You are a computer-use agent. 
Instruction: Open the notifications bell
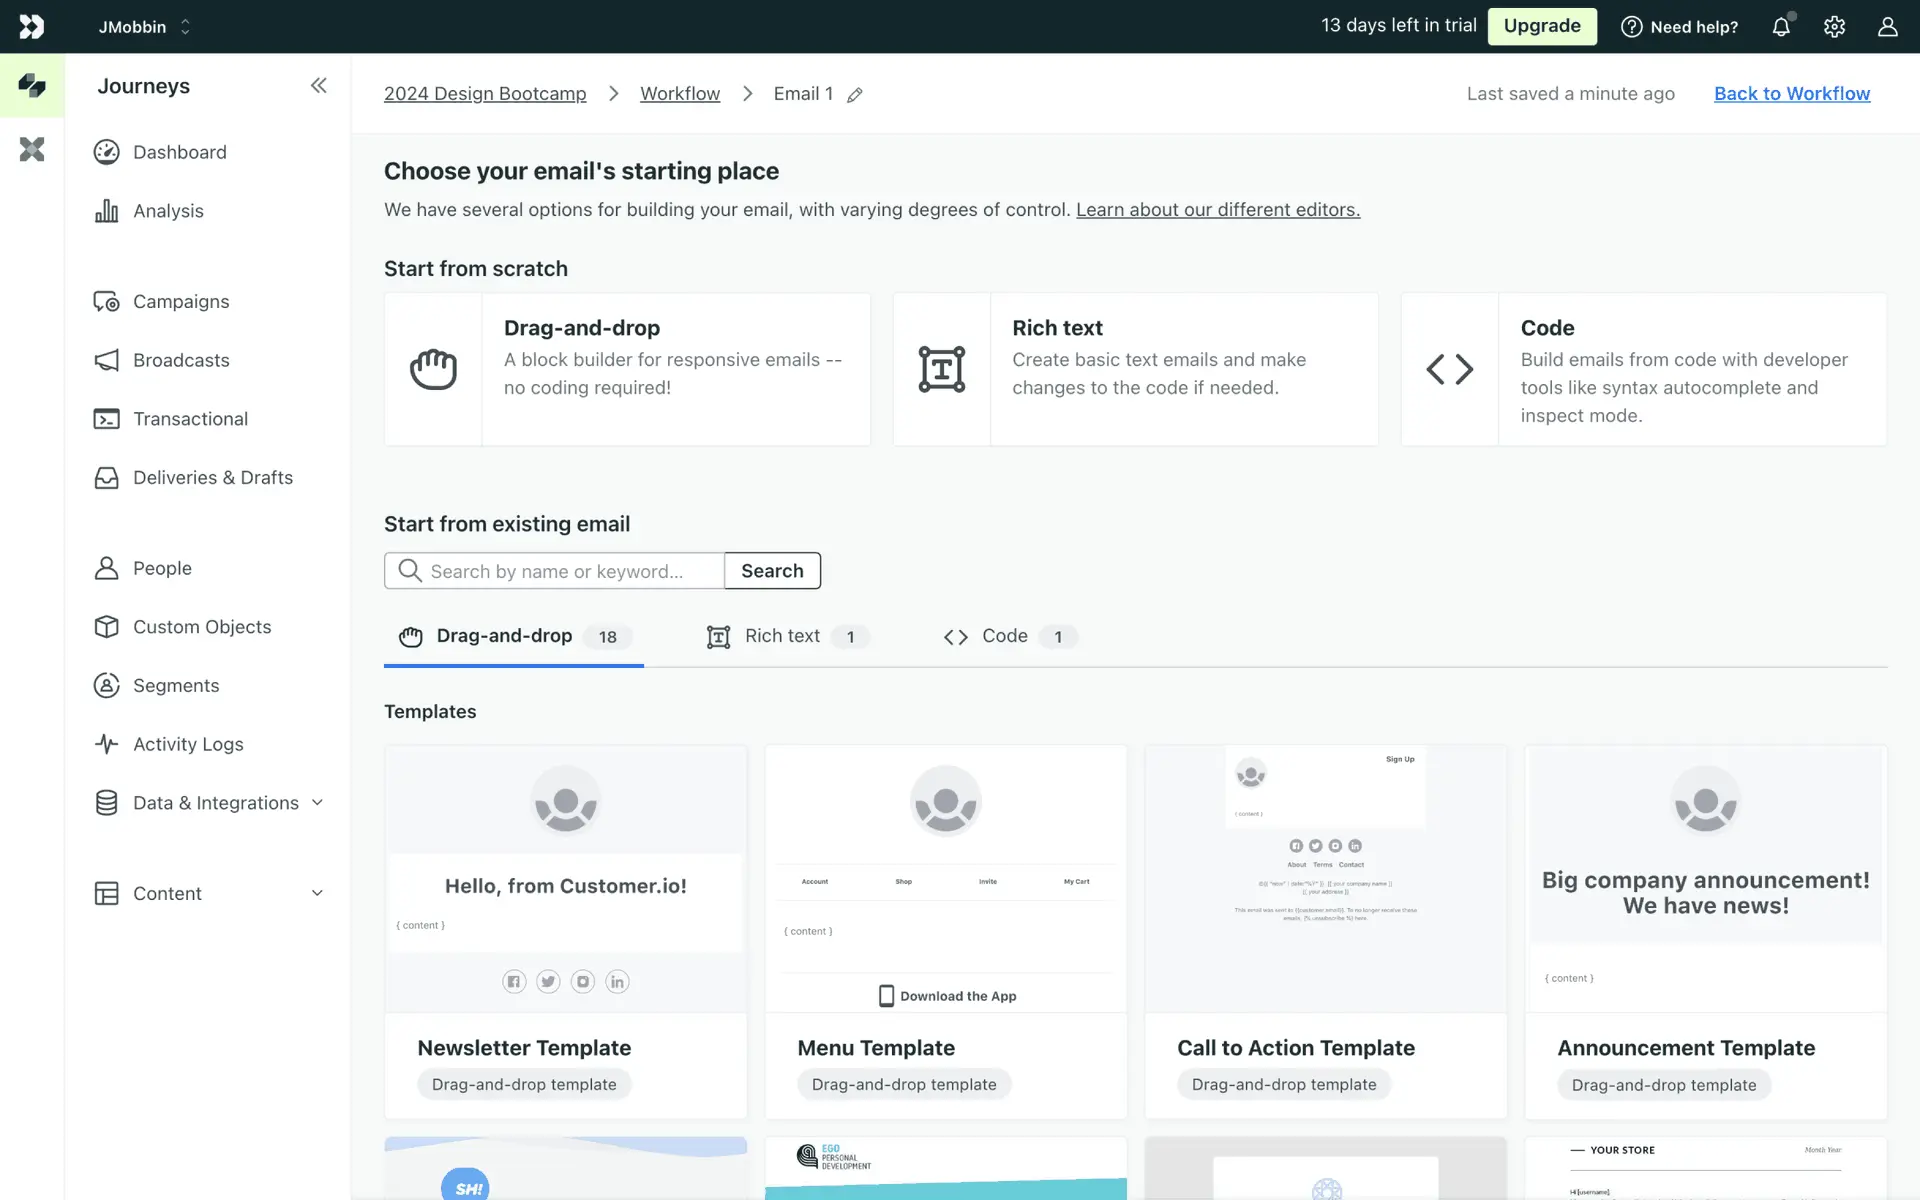click(x=1781, y=27)
